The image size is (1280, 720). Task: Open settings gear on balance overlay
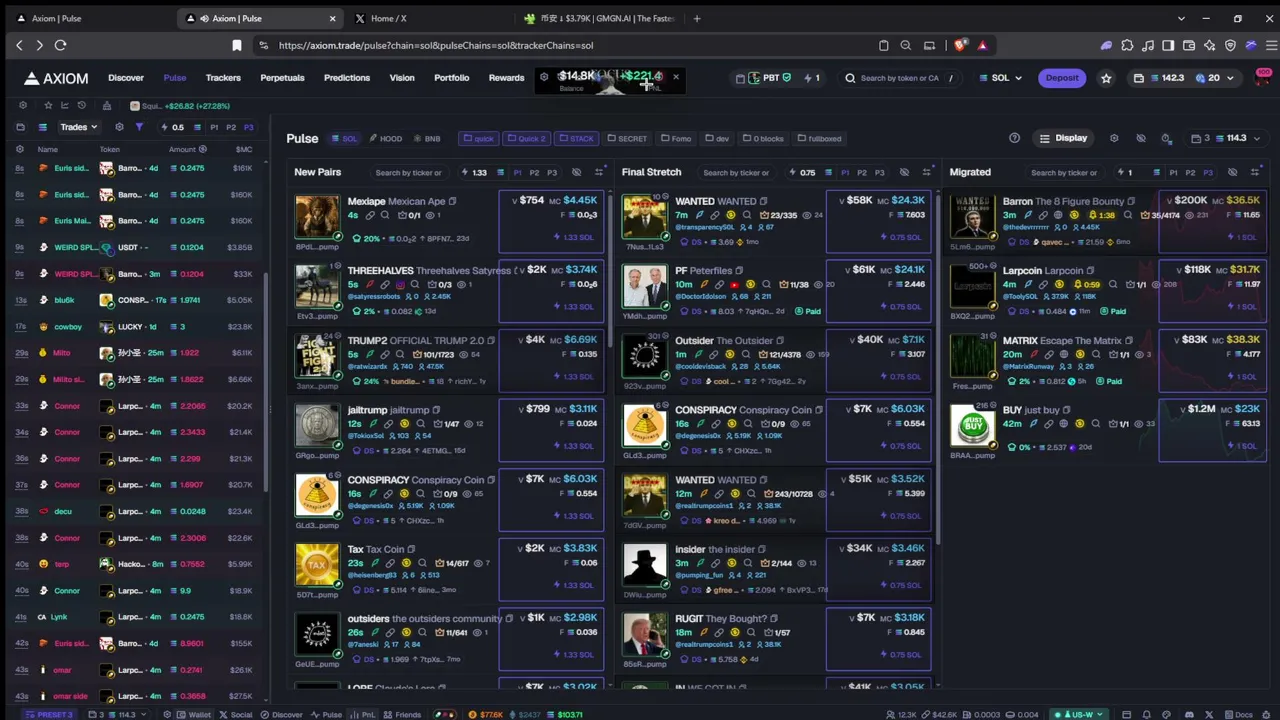pos(544,77)
